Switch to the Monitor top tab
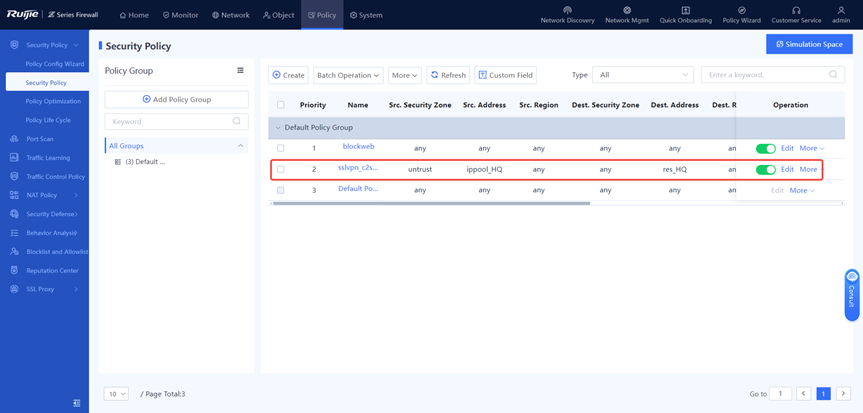863x413 pixels. pos(181,15)
